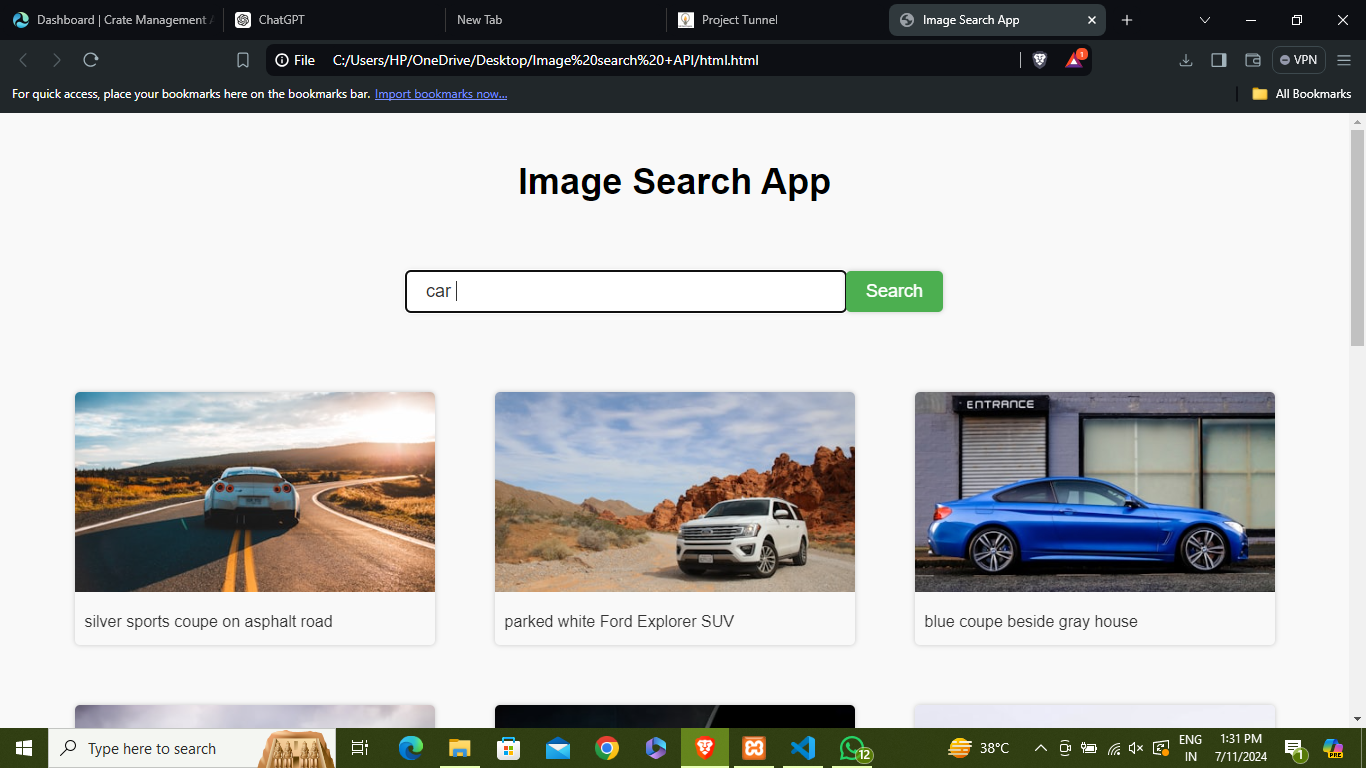The width and height of the screenshot is (1366, 768).
Task: Switch to the ChatGPT tab
Action: (333, 20)
